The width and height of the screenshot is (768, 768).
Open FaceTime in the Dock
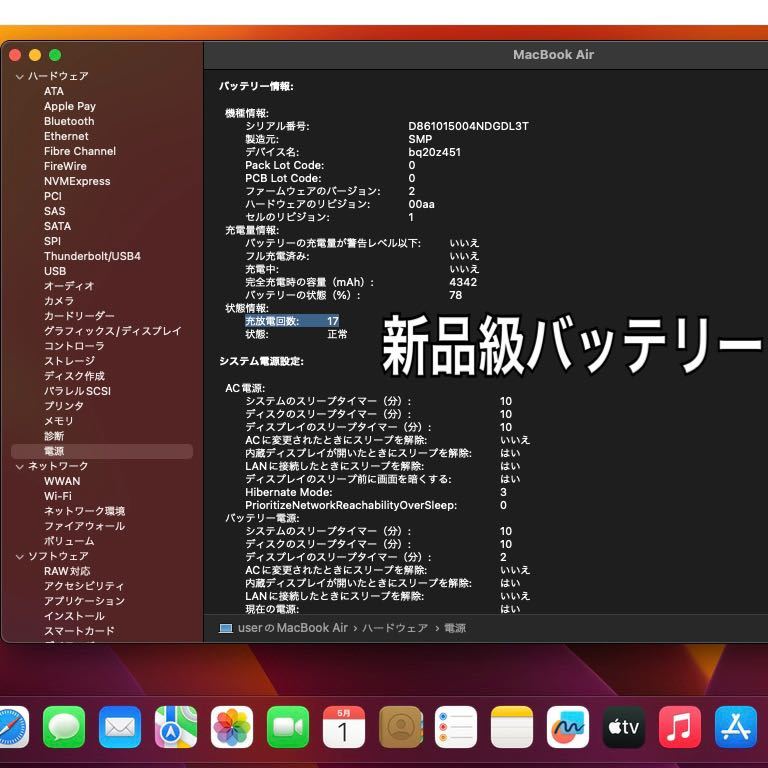point(288,727)
